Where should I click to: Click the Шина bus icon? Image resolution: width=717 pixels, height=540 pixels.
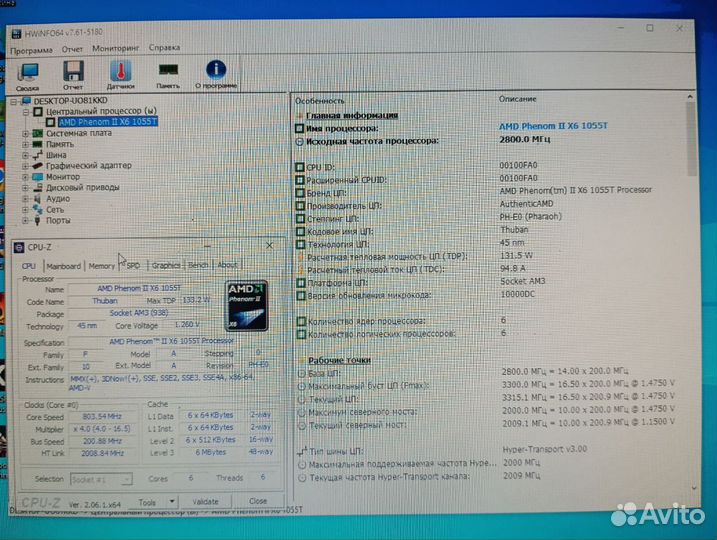37,155
